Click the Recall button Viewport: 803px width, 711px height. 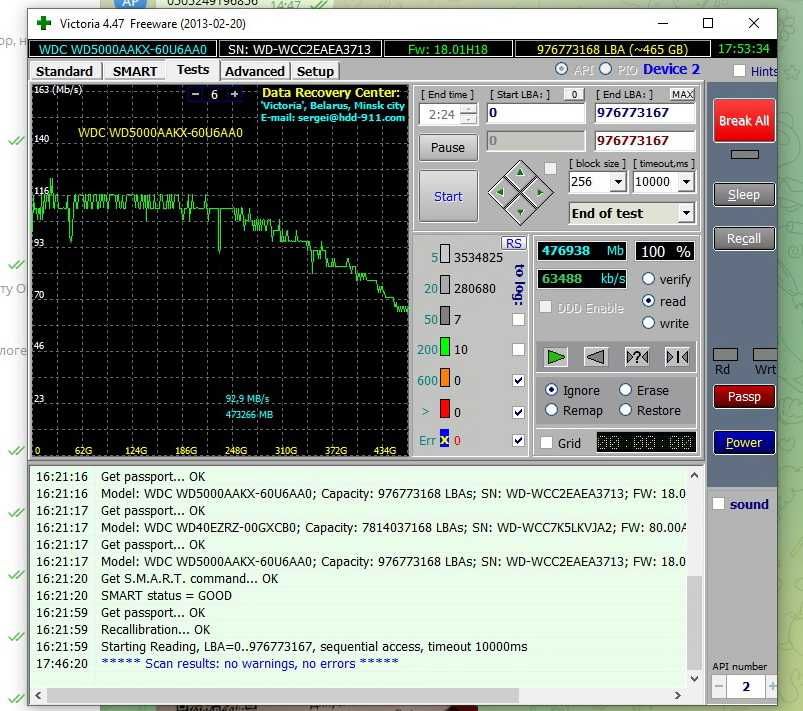click(x=744, y=239)
